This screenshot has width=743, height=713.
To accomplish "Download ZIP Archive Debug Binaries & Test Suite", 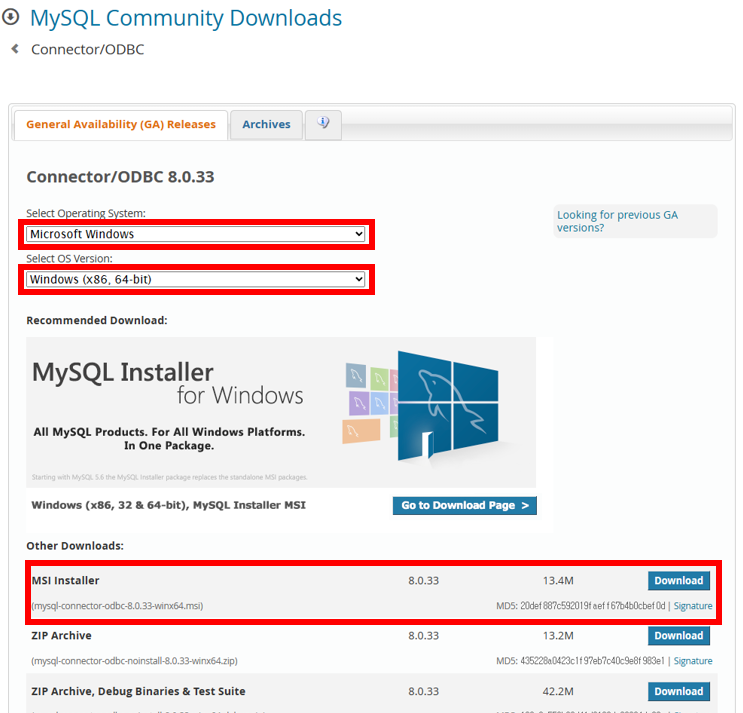I will point(679,692).
